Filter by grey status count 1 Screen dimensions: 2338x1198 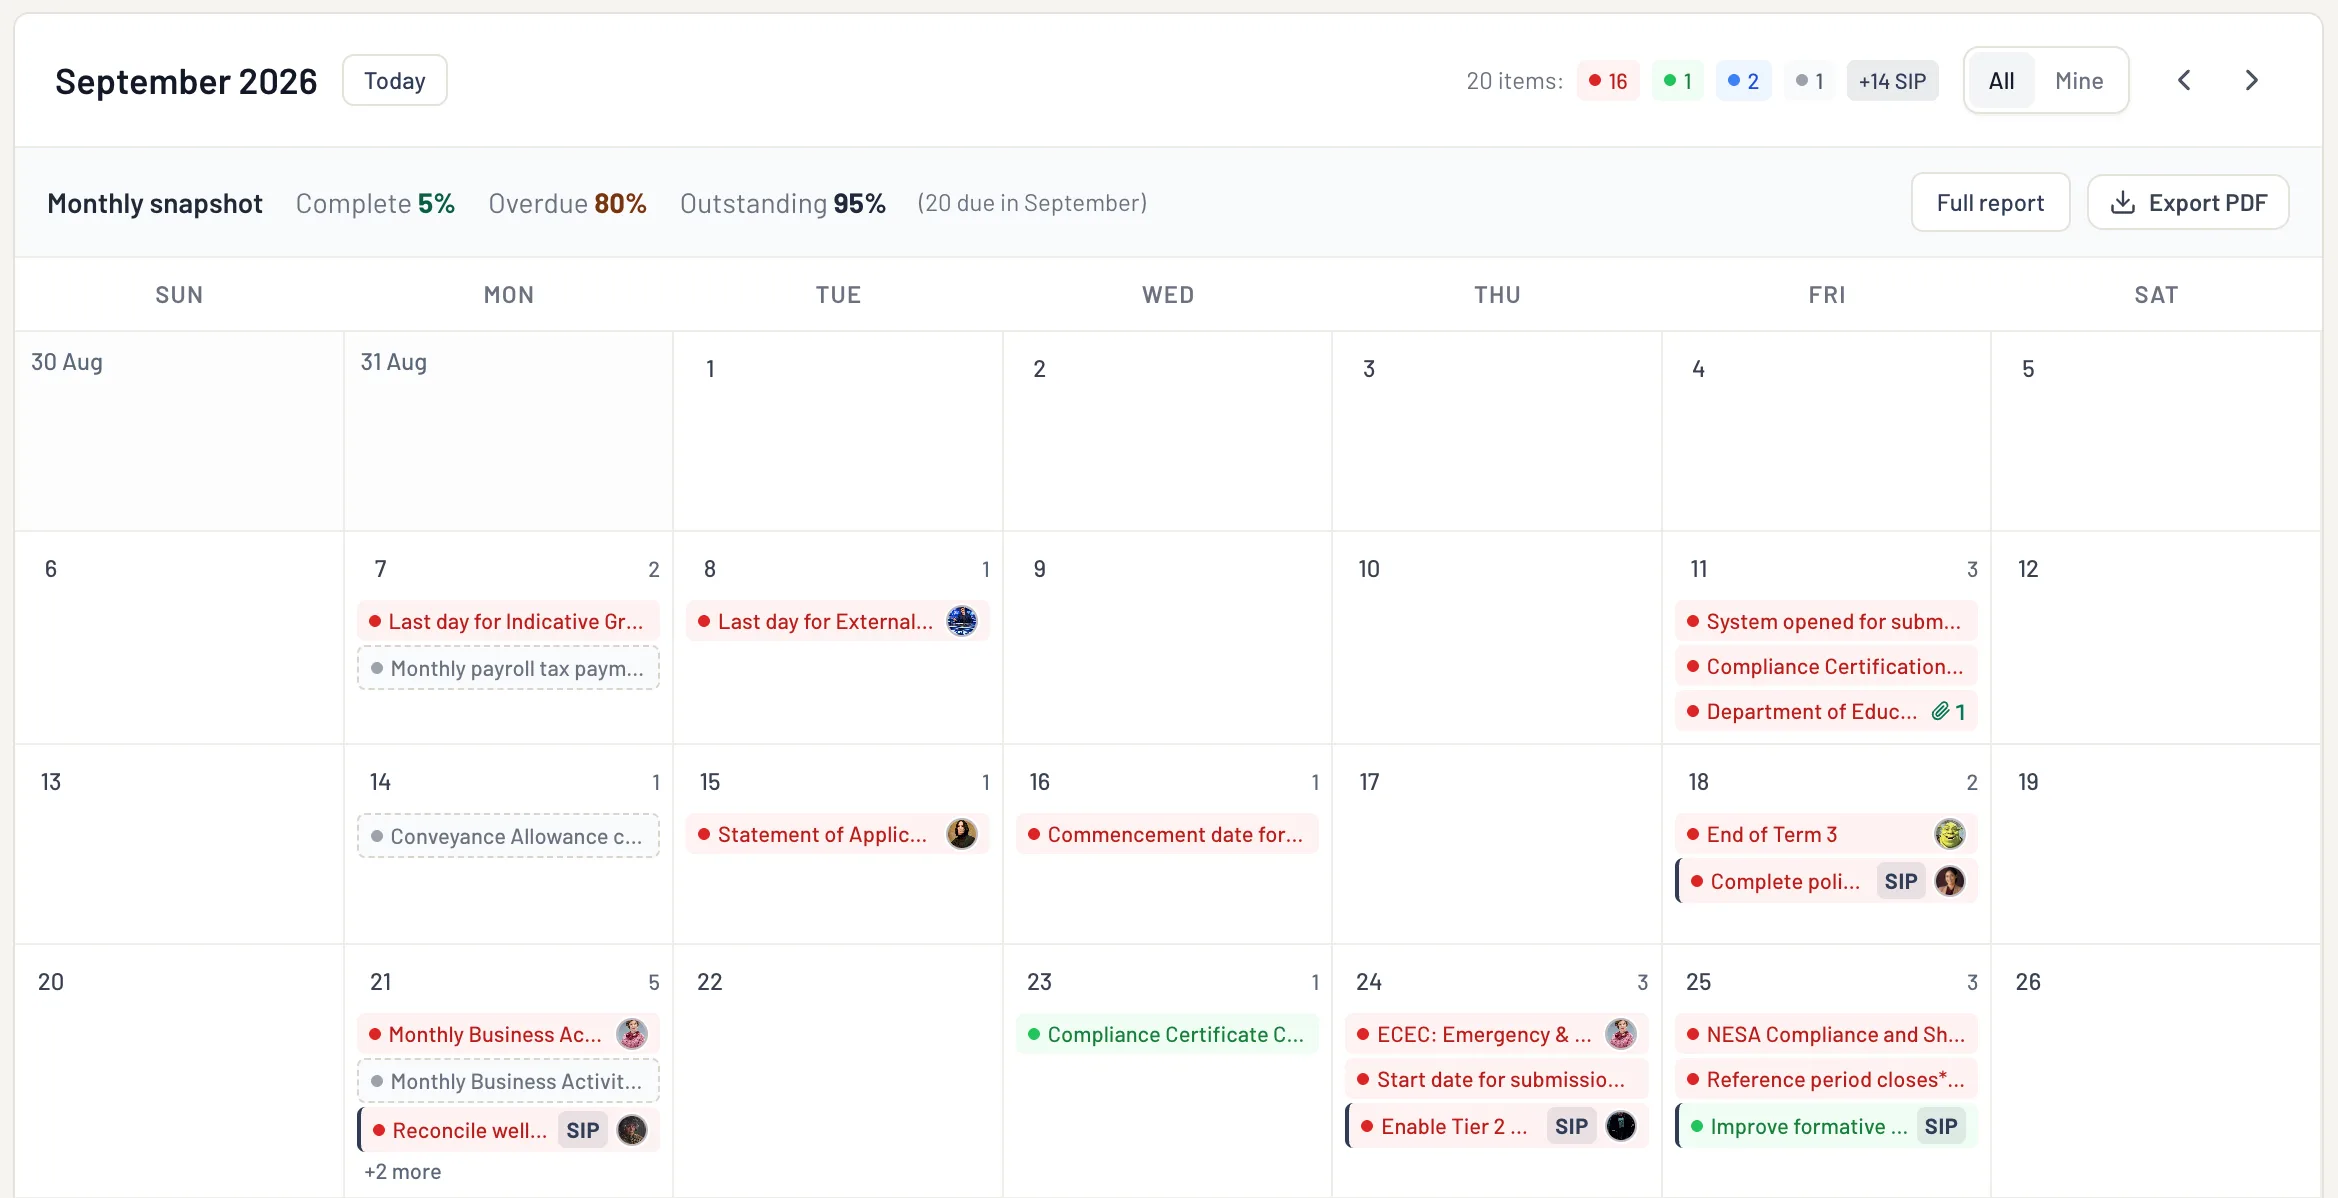click(x=1809, y=81)
